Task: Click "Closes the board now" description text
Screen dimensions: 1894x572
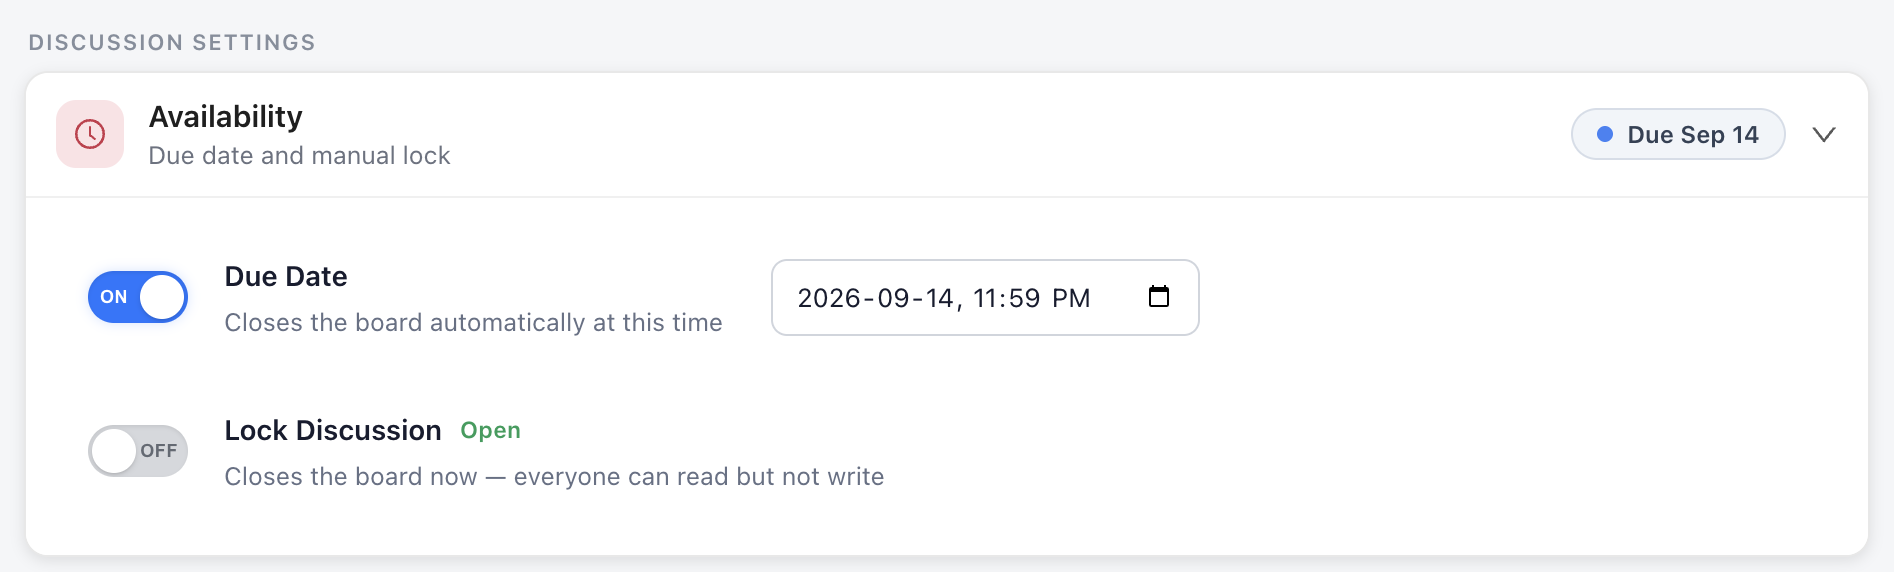Action: click(351, 477)
